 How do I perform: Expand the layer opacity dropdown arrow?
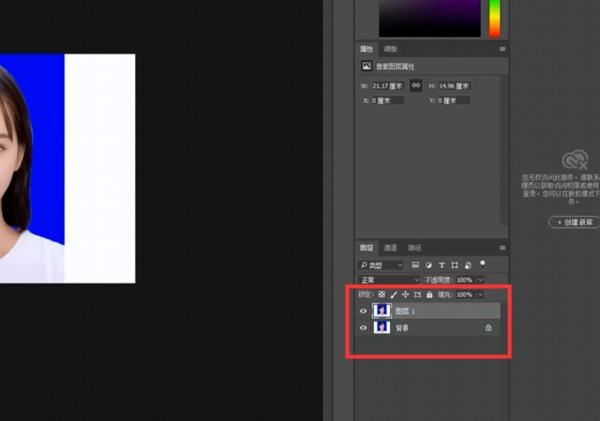[481, 280]
